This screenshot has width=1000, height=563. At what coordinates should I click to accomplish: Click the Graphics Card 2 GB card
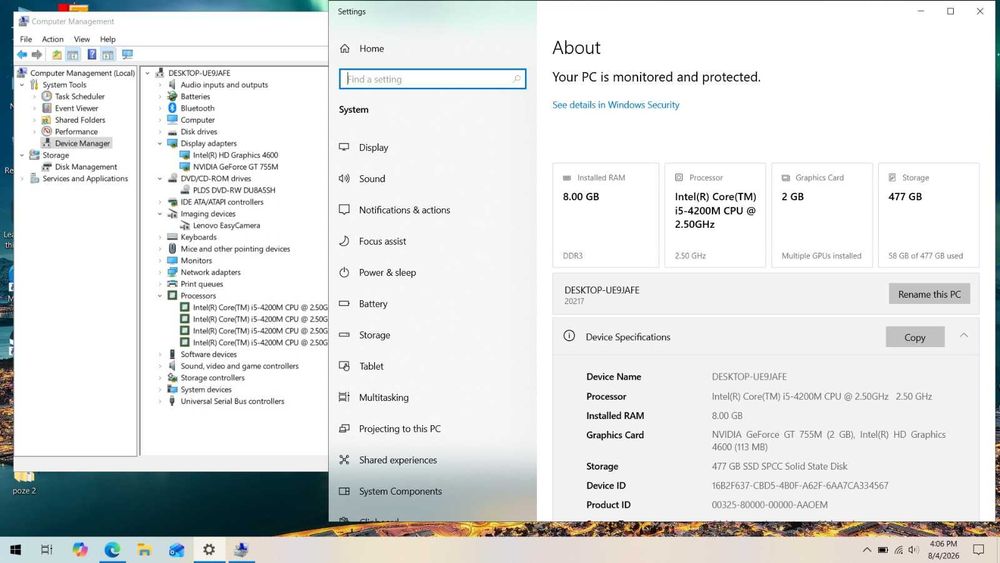pyautogui.click(x=821, y=215)
